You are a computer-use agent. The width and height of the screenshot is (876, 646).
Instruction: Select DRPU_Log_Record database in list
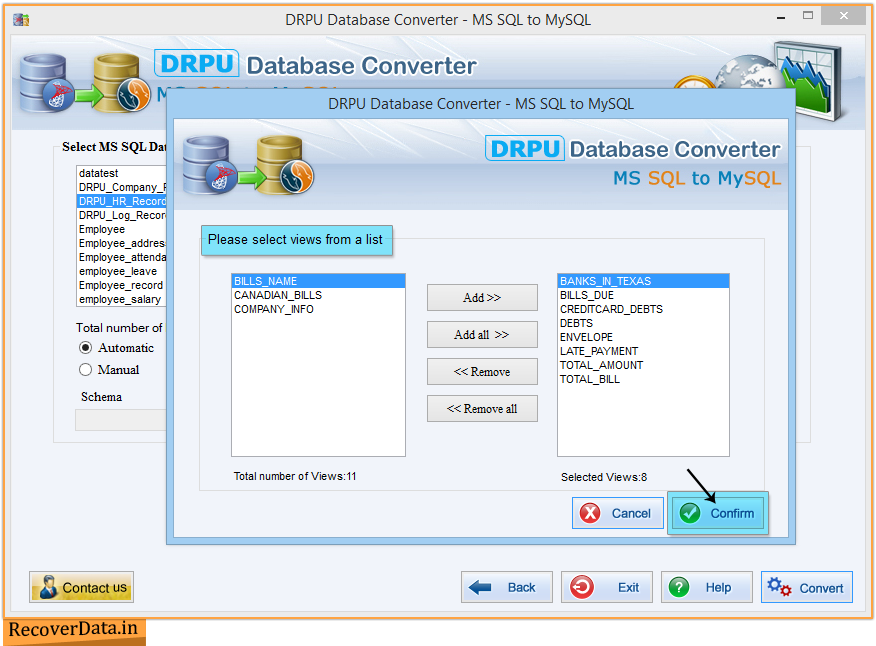121,215
